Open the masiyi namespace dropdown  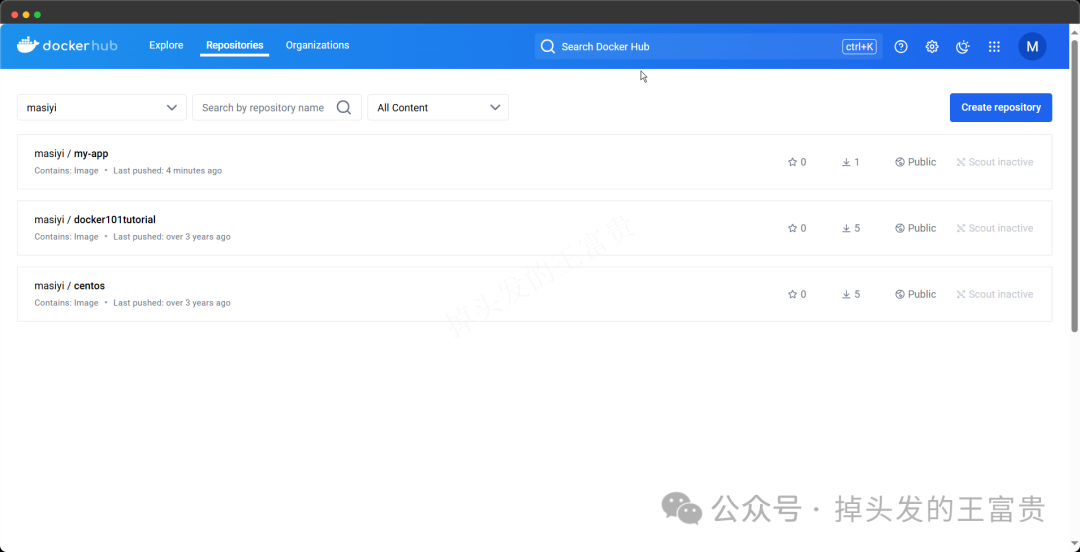(x=102, y=108)
